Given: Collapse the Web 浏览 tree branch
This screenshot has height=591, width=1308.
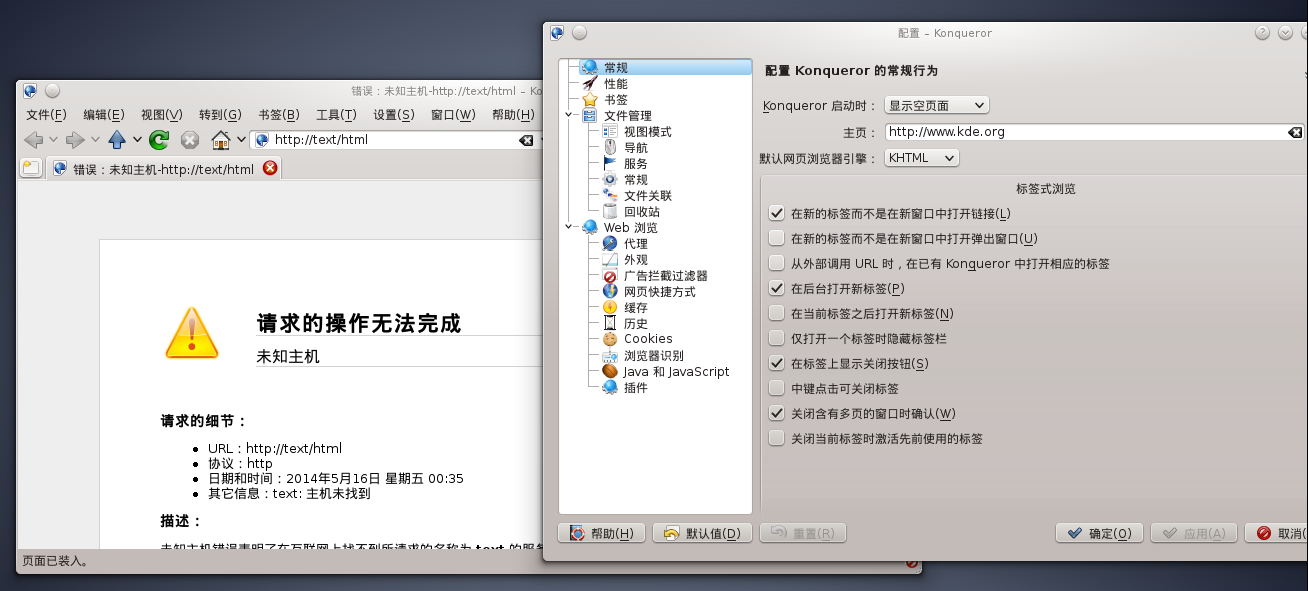Looking at the screenshot, I should coord(569,228).
